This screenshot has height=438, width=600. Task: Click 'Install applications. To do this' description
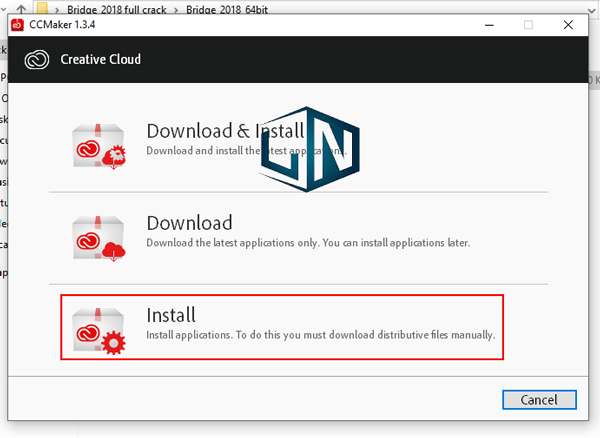321,335
